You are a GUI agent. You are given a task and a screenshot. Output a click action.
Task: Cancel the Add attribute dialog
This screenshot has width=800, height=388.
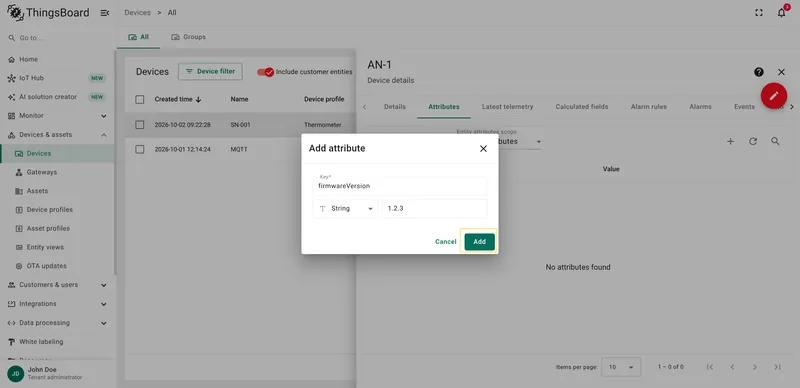tap(445, 242)
